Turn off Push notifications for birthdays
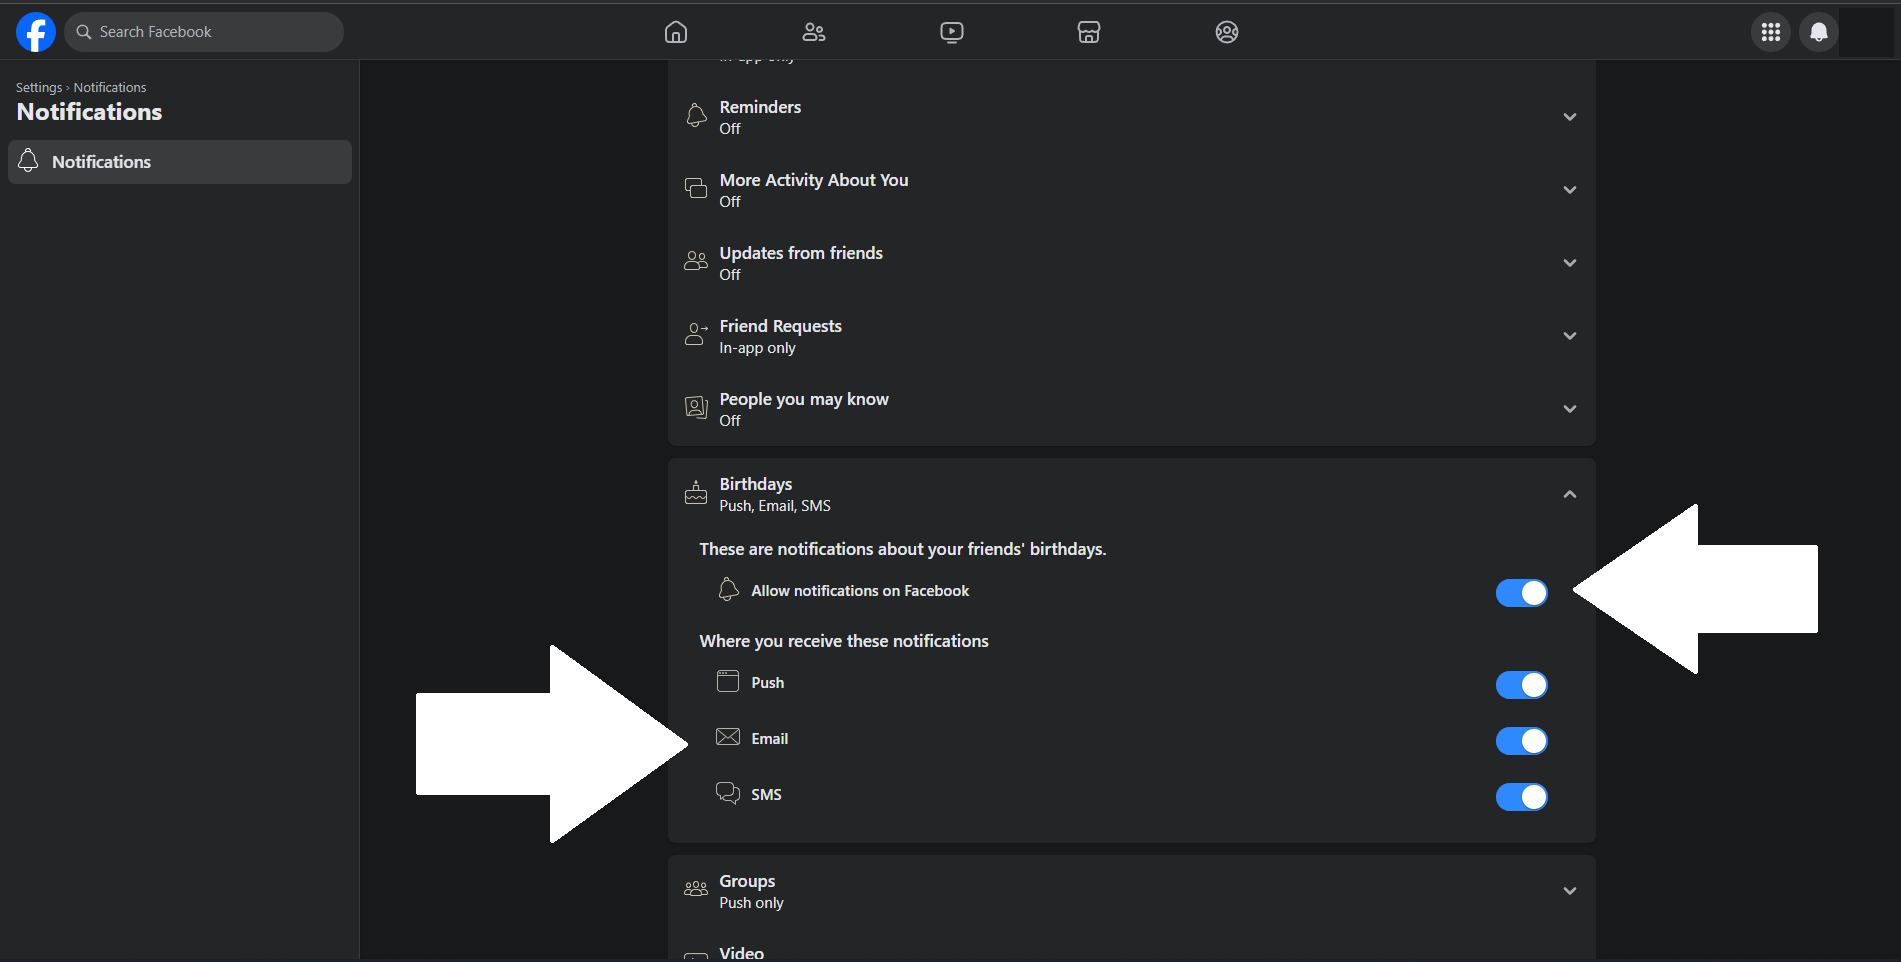This screenshot has width=1901, height=962. coord(1520,685)
